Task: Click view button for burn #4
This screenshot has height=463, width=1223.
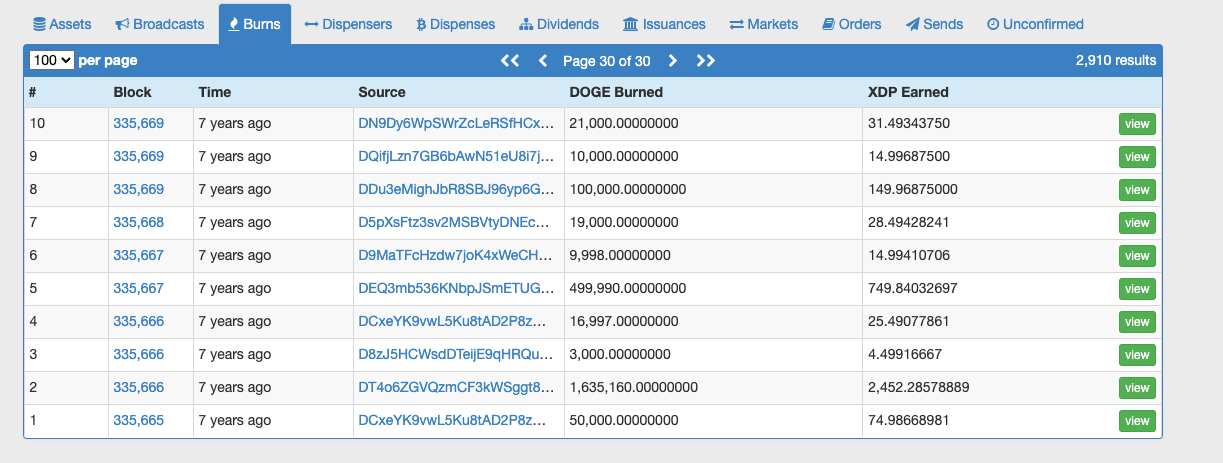Action: pos(1137,322)
